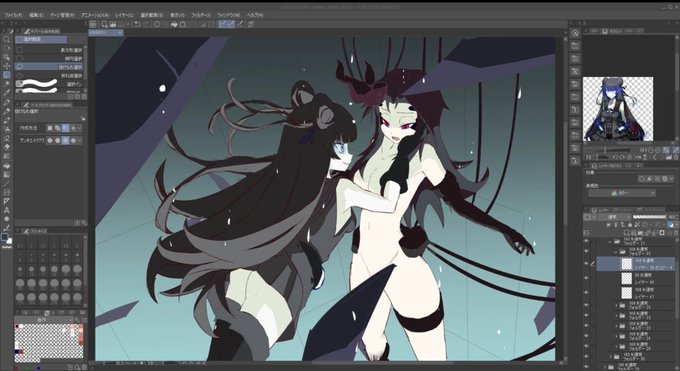Choose the Rectangle selection sub tool
The image size is (680, 371).
pyautogui.click(x=49, y=50)
